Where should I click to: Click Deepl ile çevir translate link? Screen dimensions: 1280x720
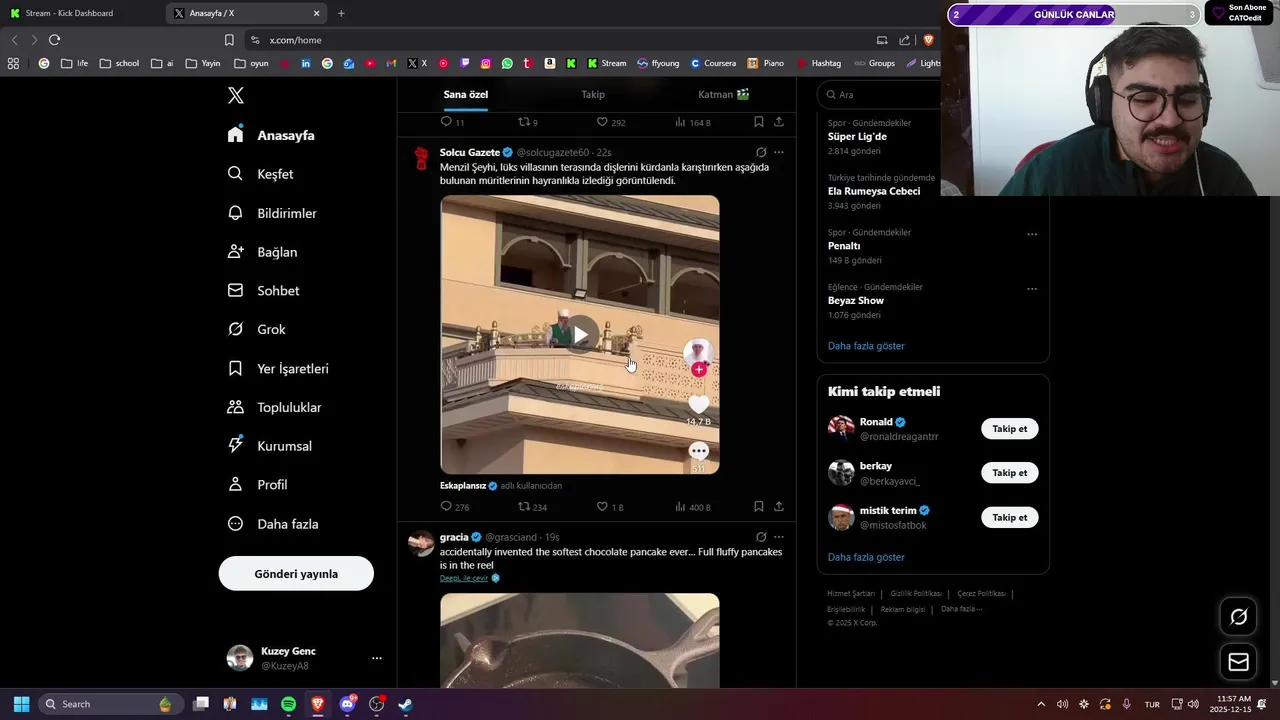pyautogui.click(x=464, y=578)
